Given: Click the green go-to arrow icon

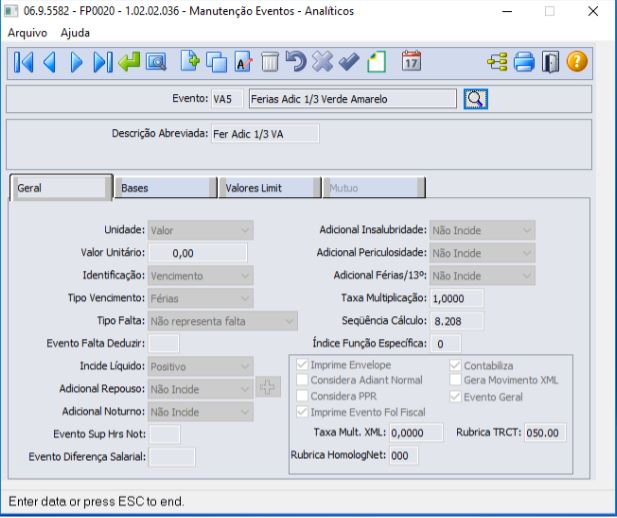Looking at the screenshot, I should coord(129,62).
